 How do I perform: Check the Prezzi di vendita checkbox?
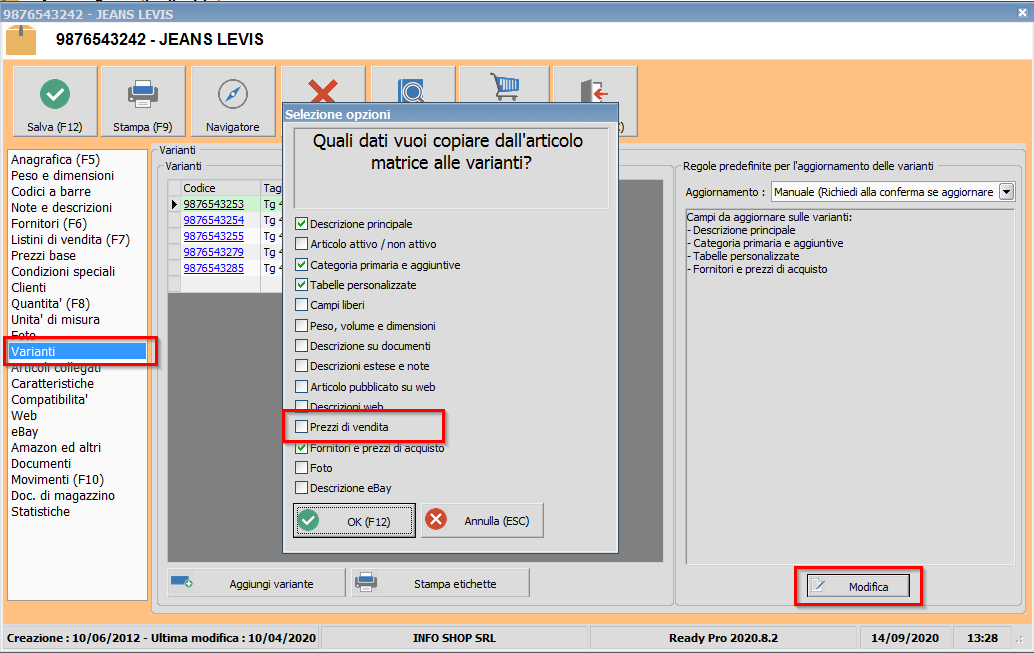click(x=301, y=427)
